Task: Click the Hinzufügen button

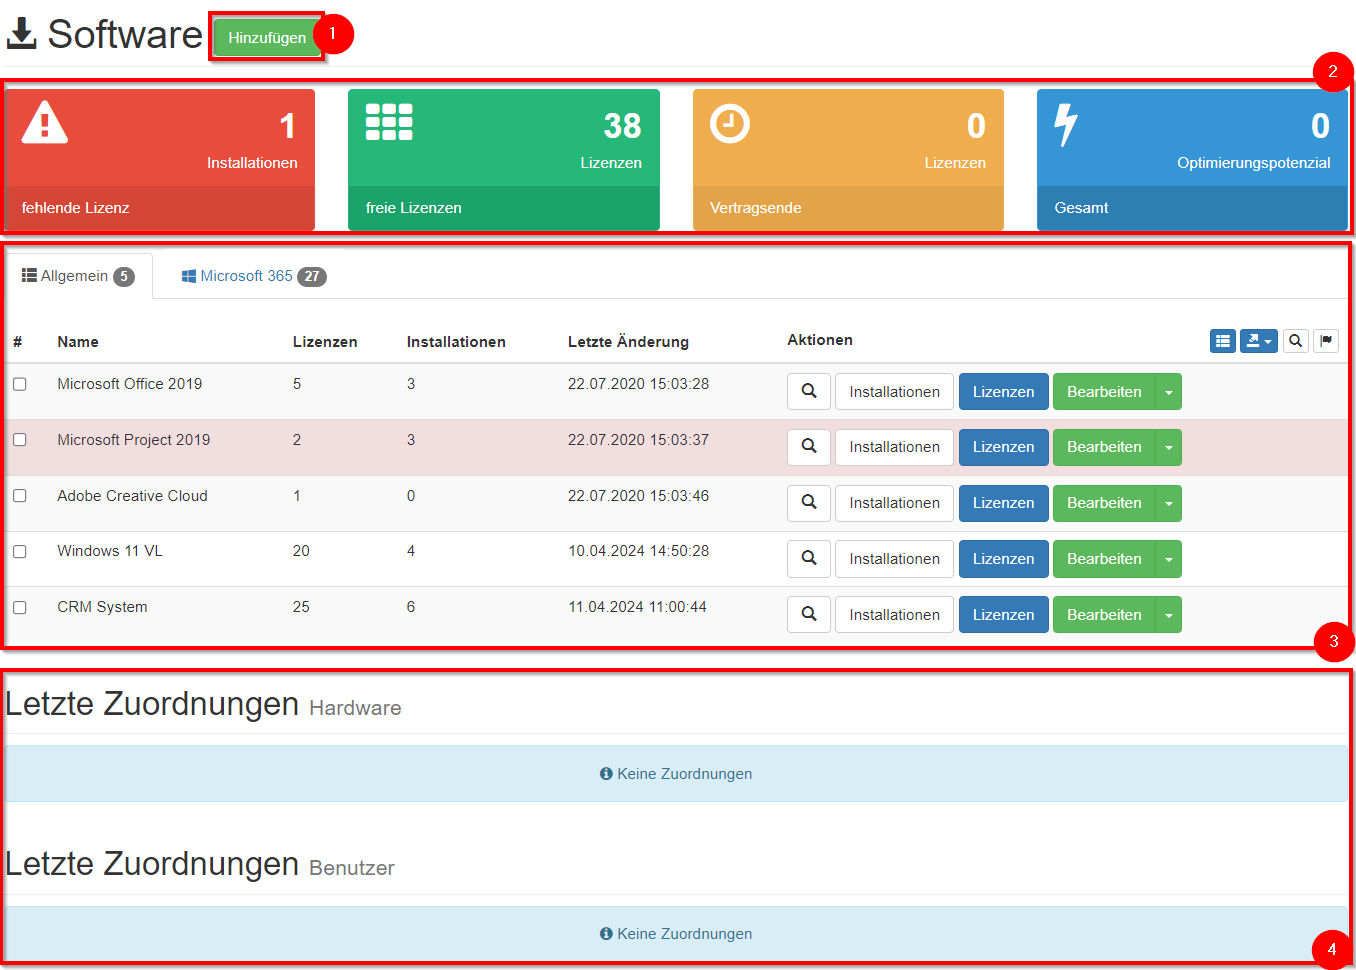Action: point(266,35)
